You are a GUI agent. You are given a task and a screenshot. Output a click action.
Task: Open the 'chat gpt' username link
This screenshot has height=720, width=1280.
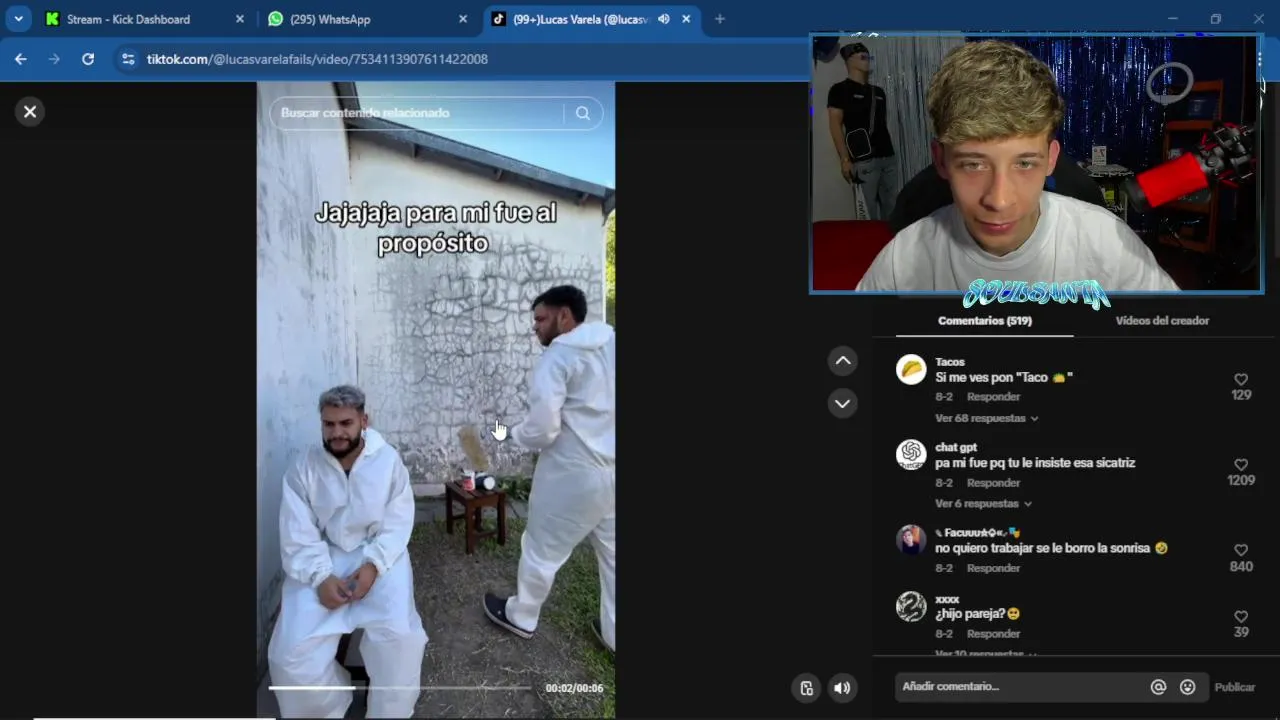point(956,447)
